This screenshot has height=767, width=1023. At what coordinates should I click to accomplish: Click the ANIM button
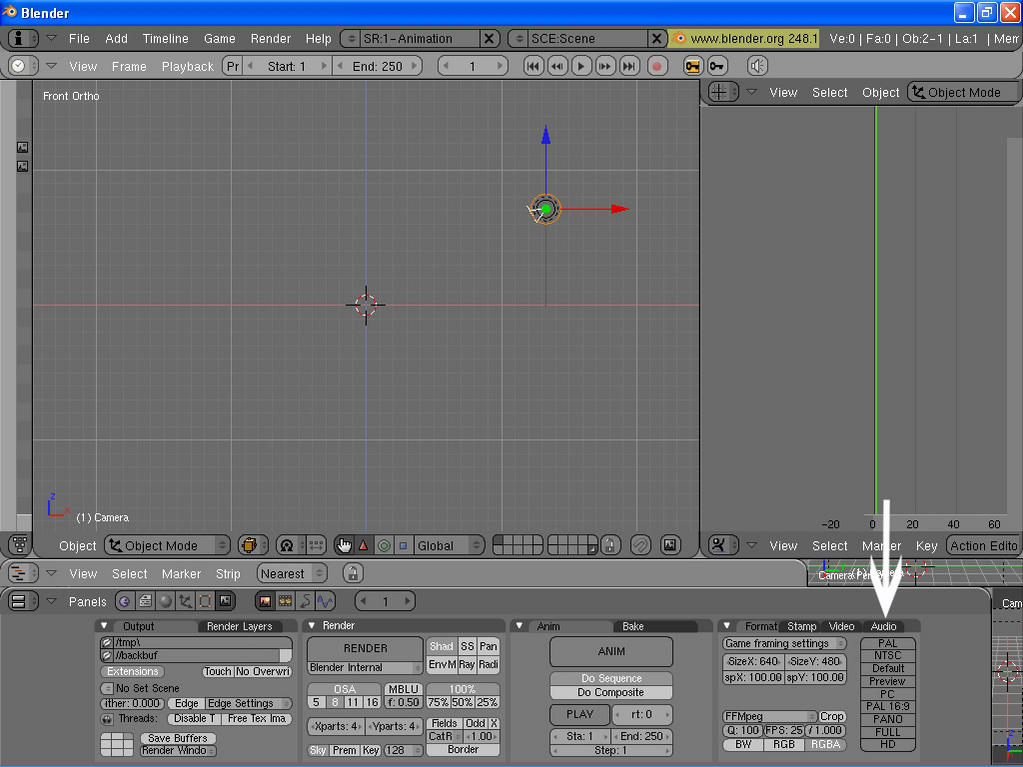611,651
